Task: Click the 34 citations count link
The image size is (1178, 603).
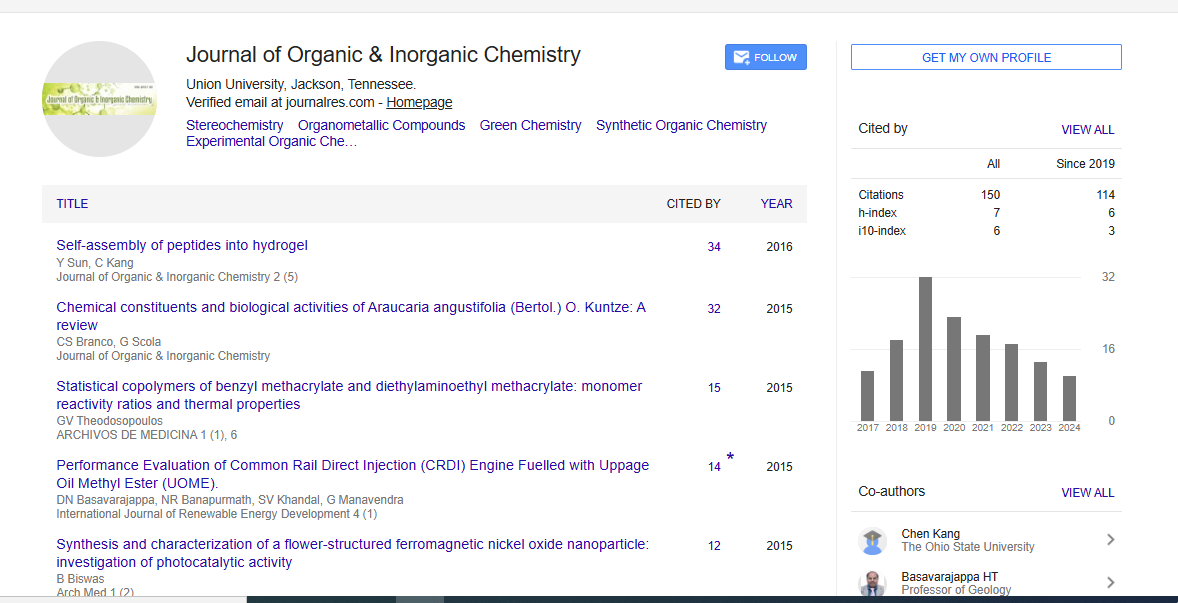Action: (714, 247)
